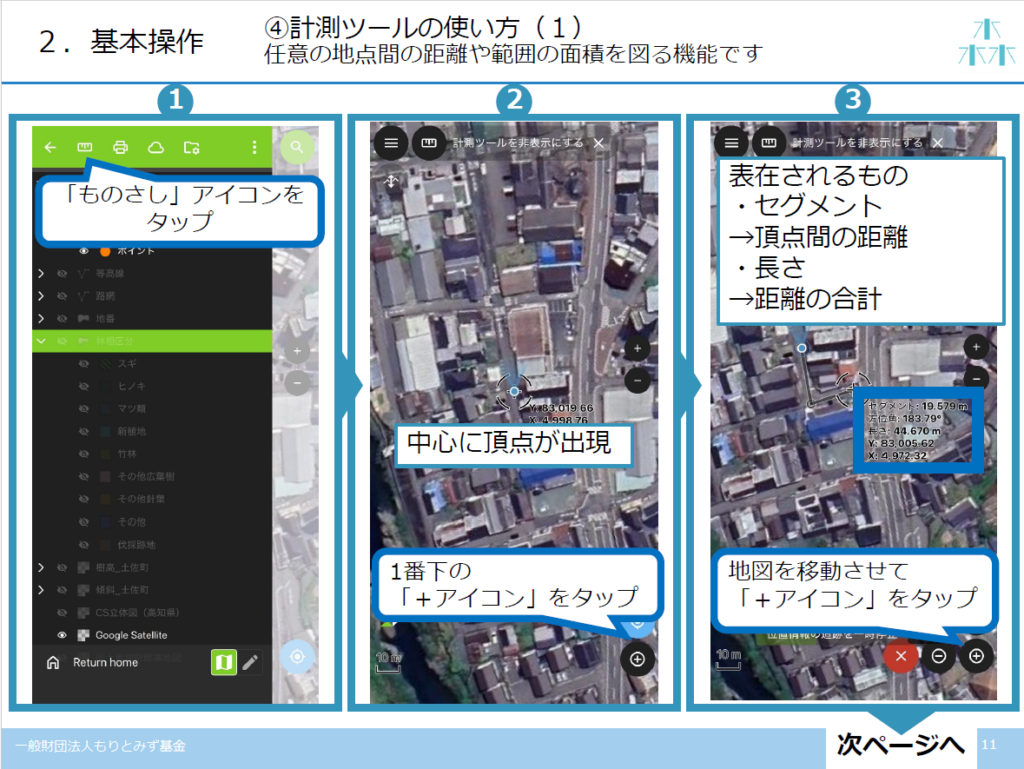Image resolution: width=1024 pixels, height=769 pixels.
Task: Collapse the 林相区分 layer group
Action: [41, 341]
